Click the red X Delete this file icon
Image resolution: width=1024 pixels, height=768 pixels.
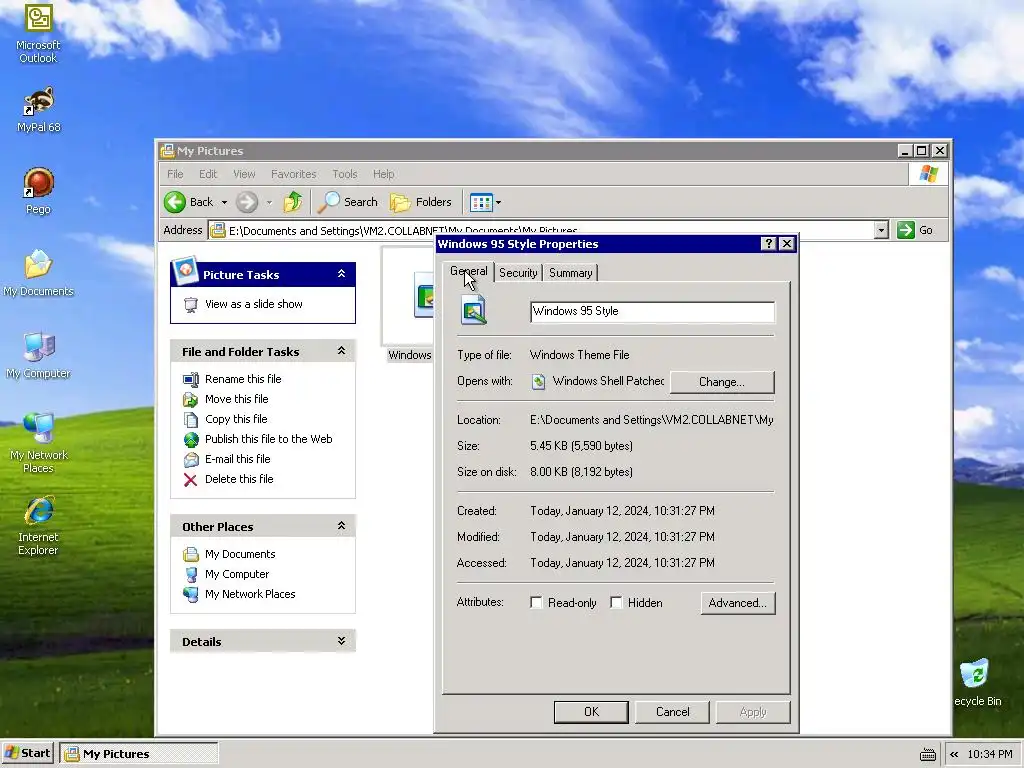(x=191, y=480)
